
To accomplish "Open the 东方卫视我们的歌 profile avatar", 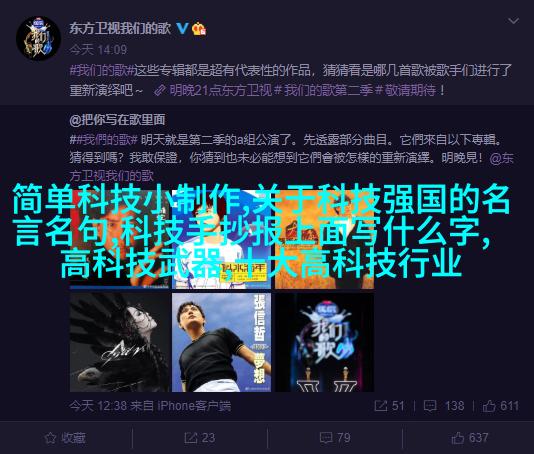I will click(38, 38).
